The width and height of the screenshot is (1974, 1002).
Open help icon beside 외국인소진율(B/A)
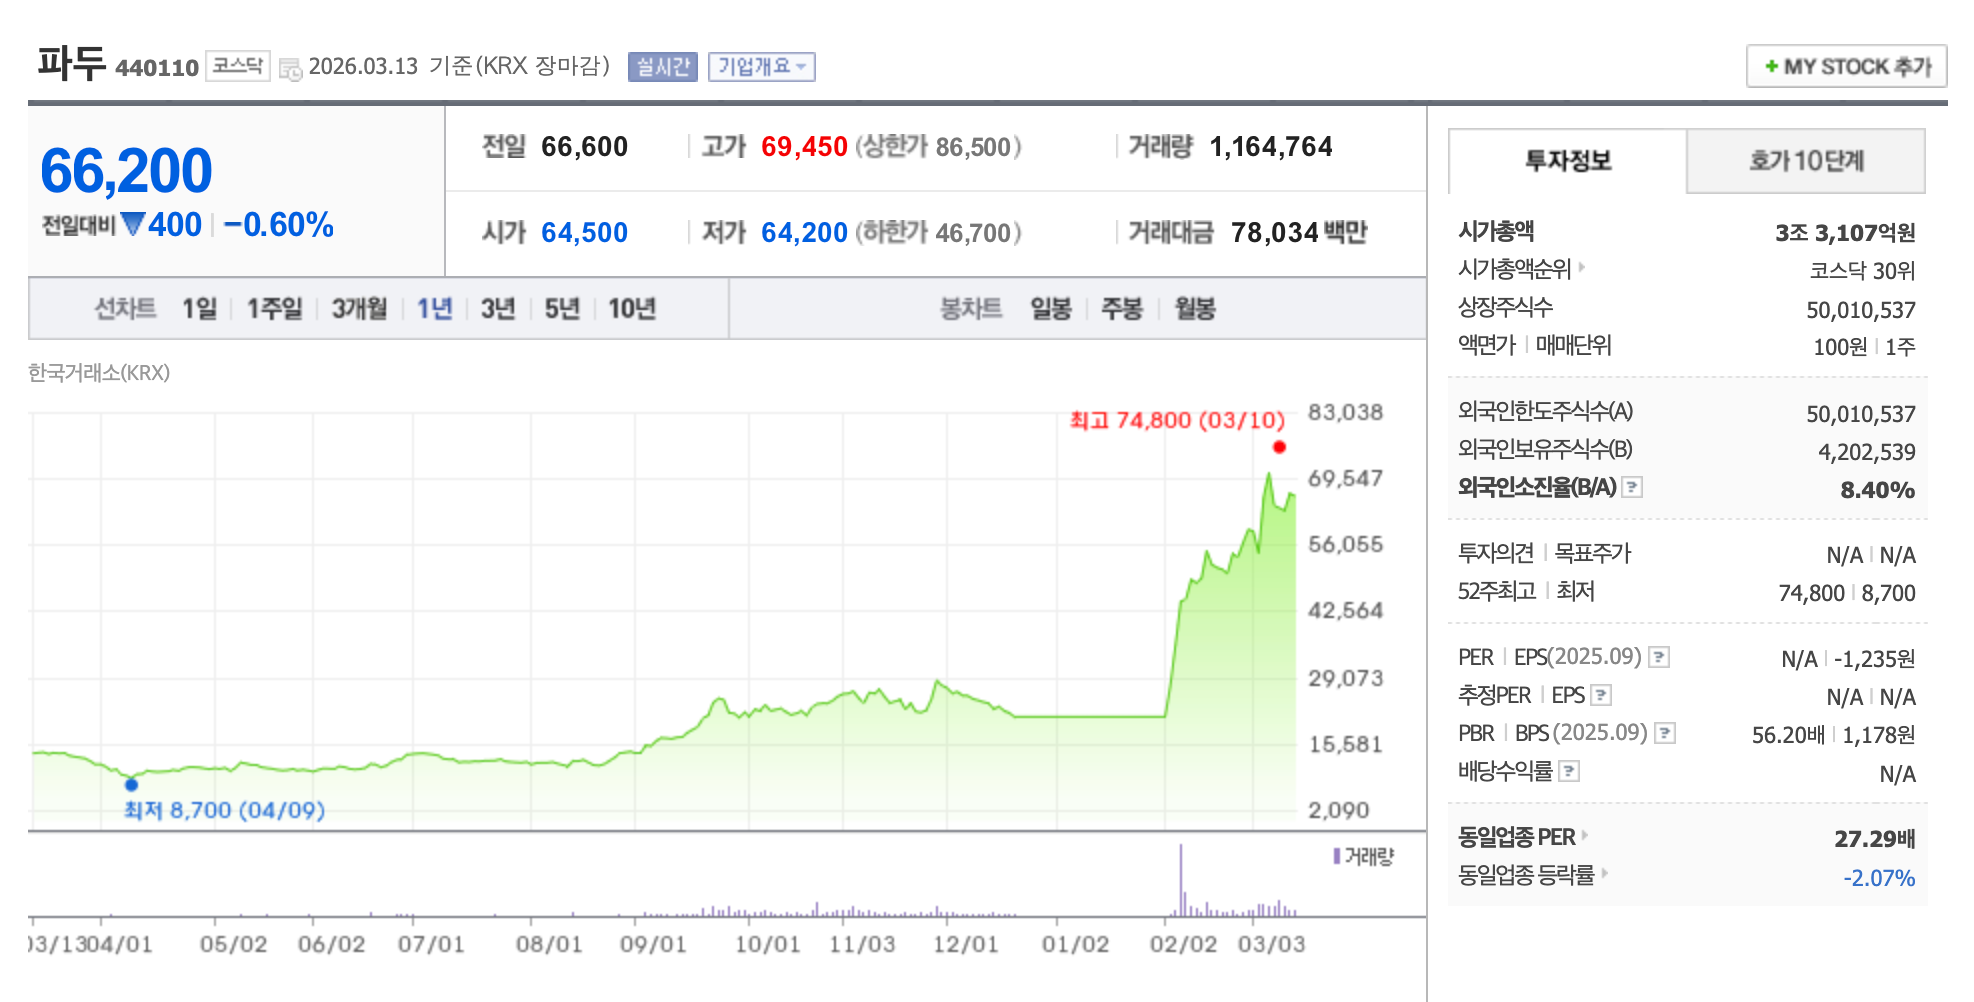(x=1632, y=487)
